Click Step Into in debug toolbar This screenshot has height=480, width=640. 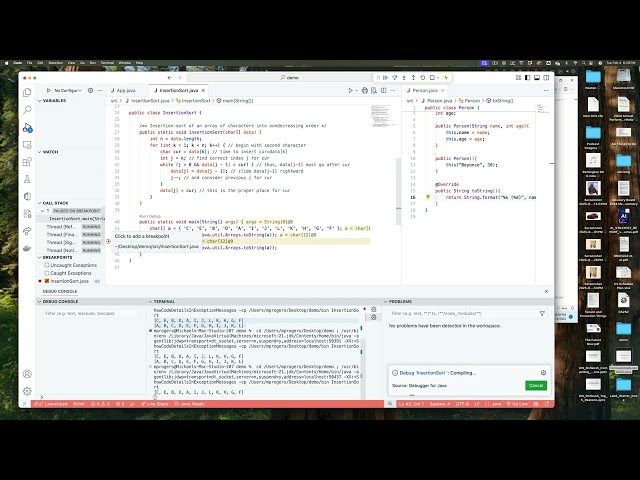coord(404,78)
